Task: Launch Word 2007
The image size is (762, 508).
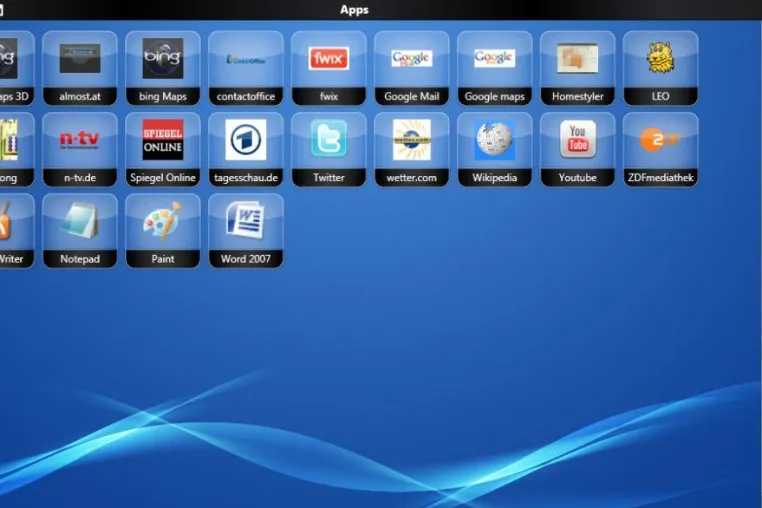Action: [246, 231]
